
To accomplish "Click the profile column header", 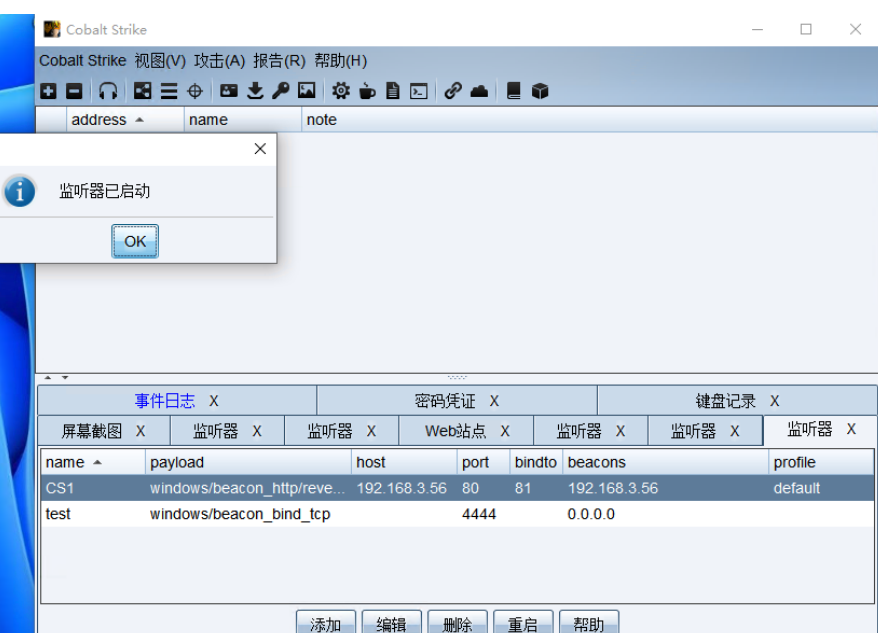I will coord(821,462).
